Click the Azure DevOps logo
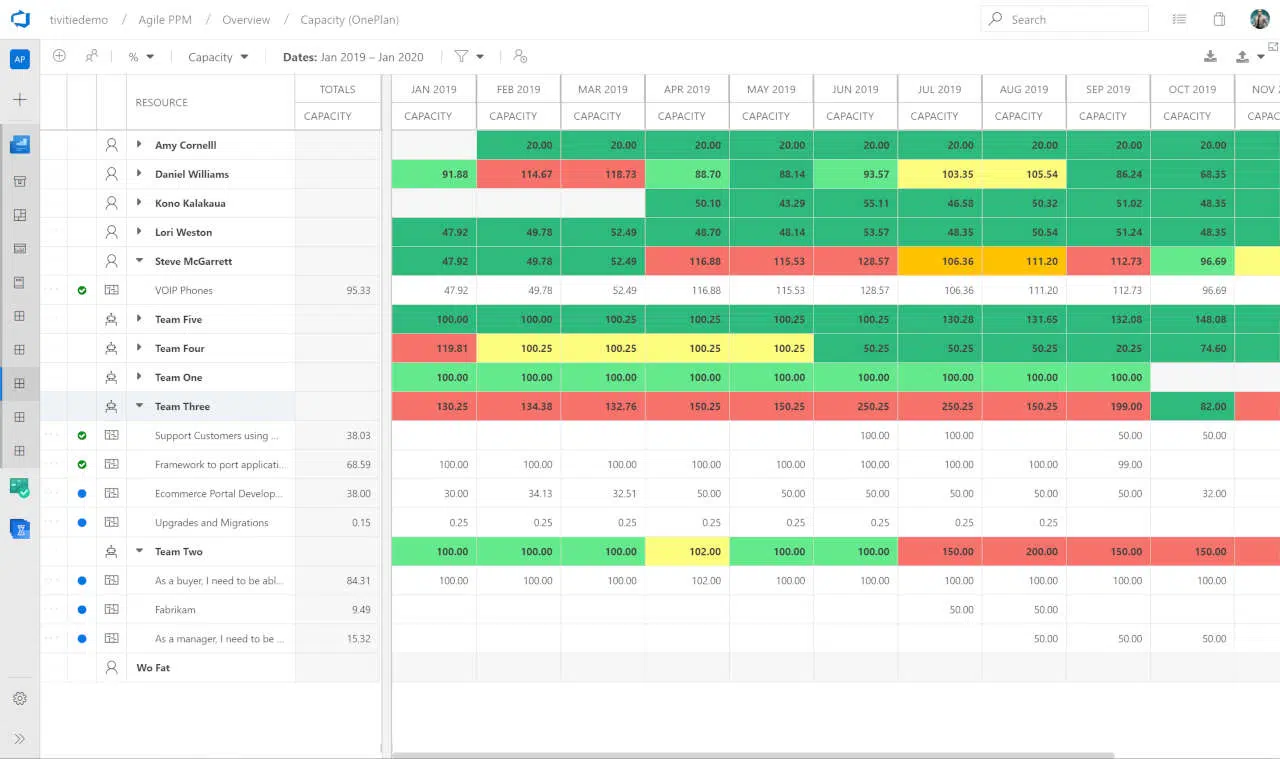 (20, 20)
